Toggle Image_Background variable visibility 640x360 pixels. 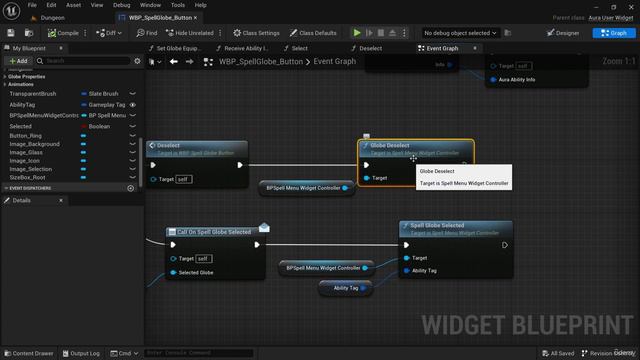tap(133, 144)
